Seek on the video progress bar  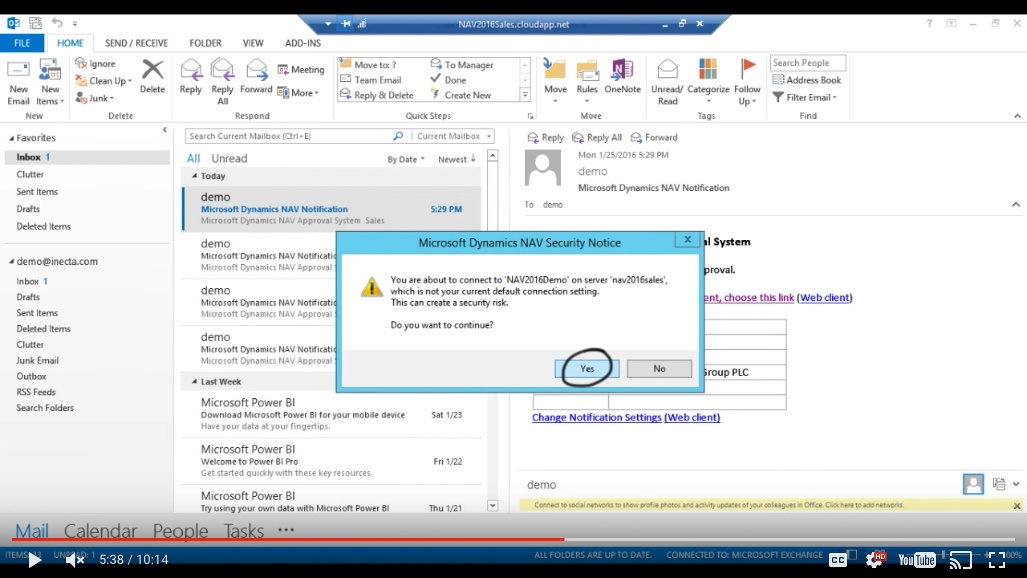[x=513, y=540]
